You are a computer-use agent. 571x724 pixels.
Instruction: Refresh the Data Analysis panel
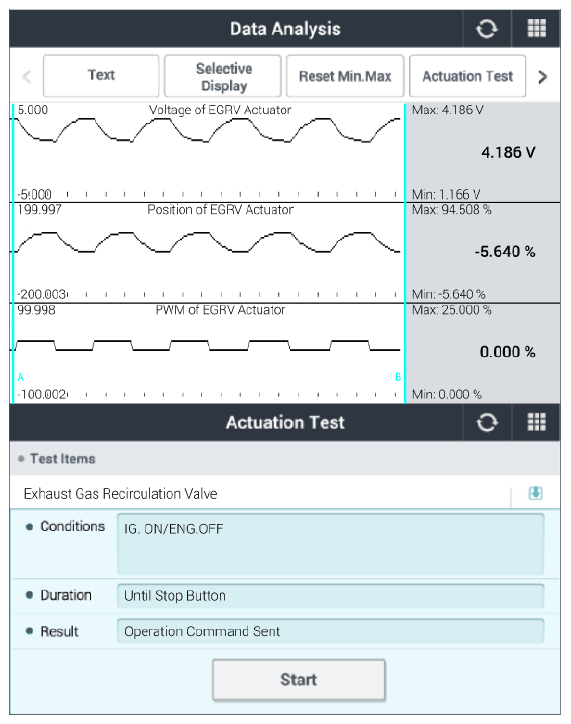487,29
